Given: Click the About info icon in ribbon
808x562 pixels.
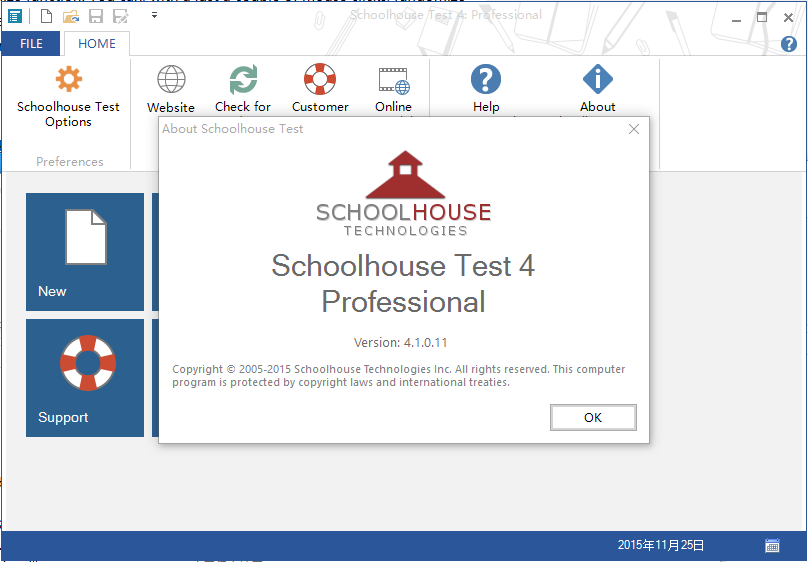Looking at the screenshot, I should coord(598,80).
